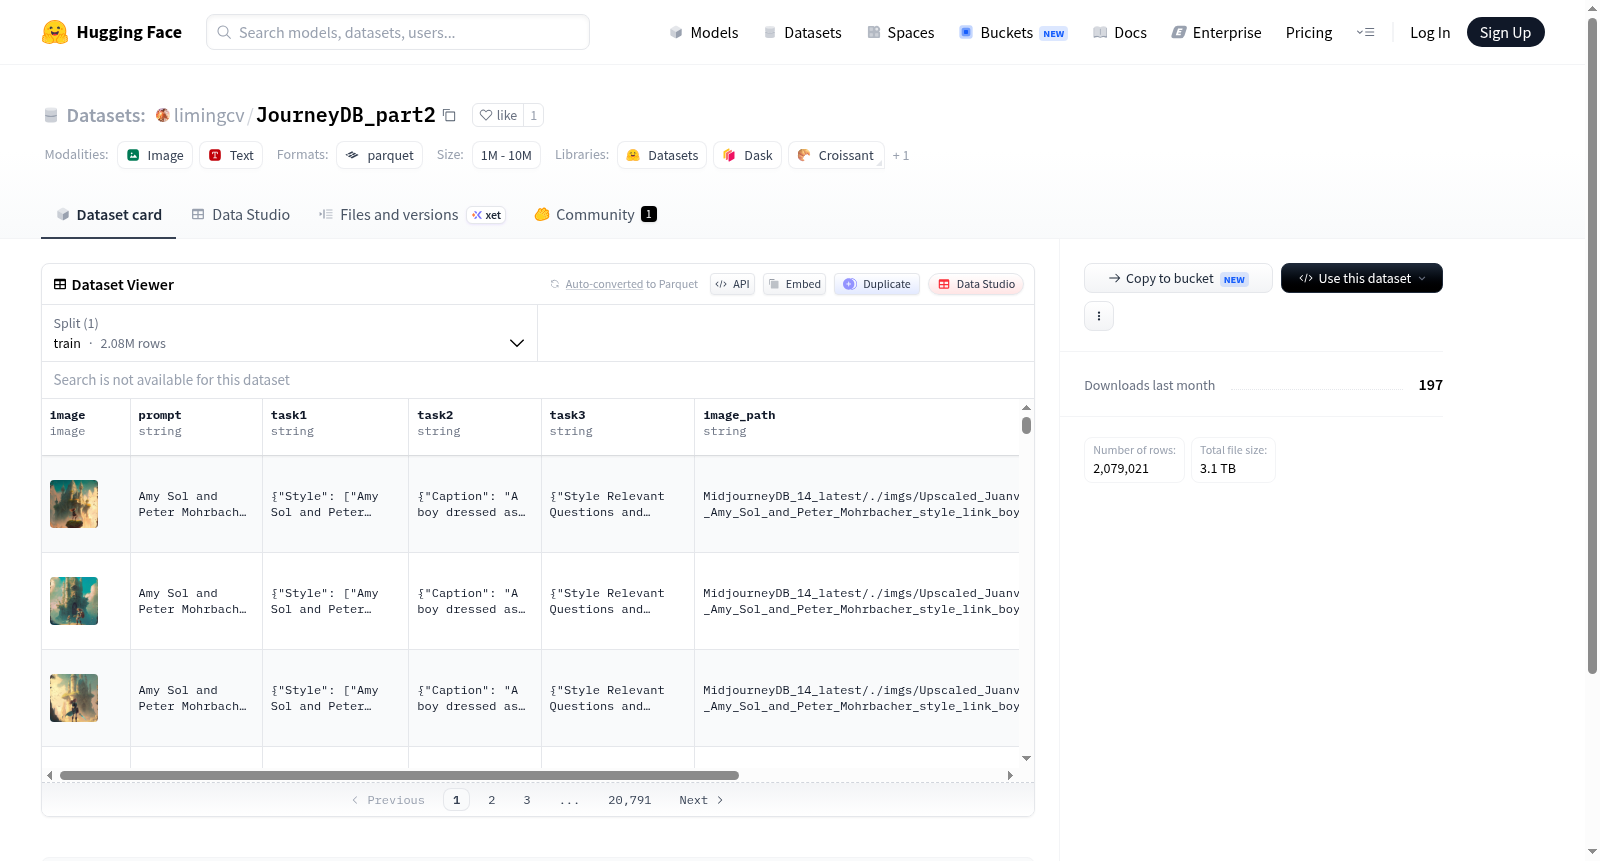Open the Use this dataset dropdown
The image size is (1600, 861).
pyautogui.click(x=1361, y=278)
